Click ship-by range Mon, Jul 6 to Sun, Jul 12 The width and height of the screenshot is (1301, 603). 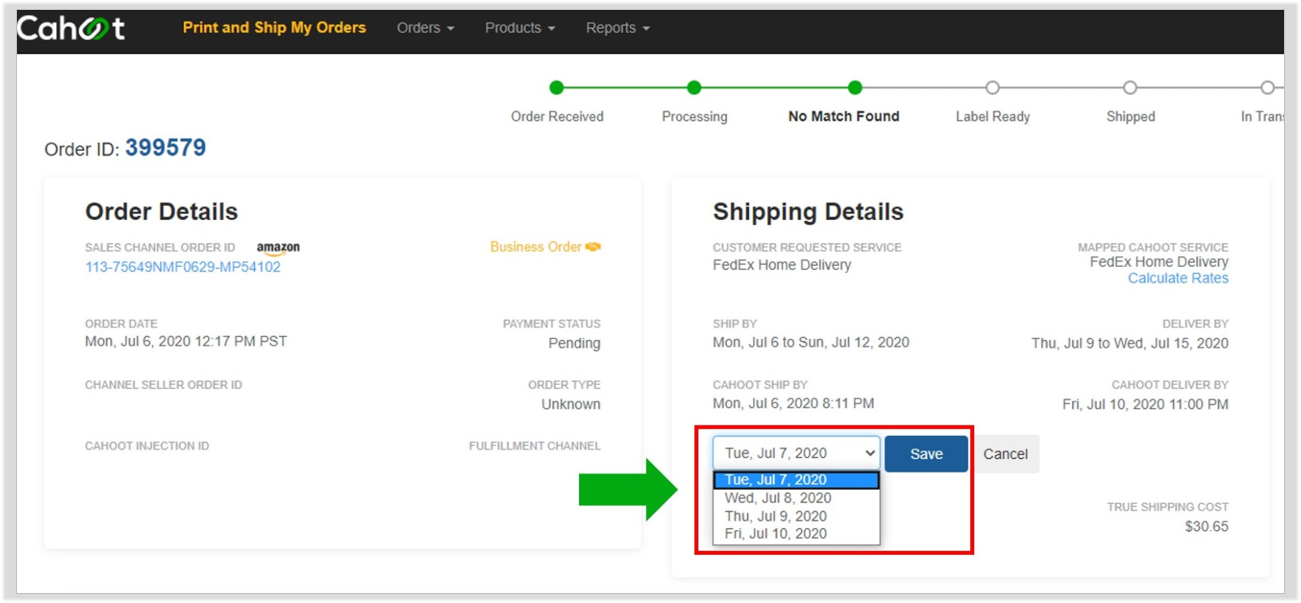click(811, 342)
